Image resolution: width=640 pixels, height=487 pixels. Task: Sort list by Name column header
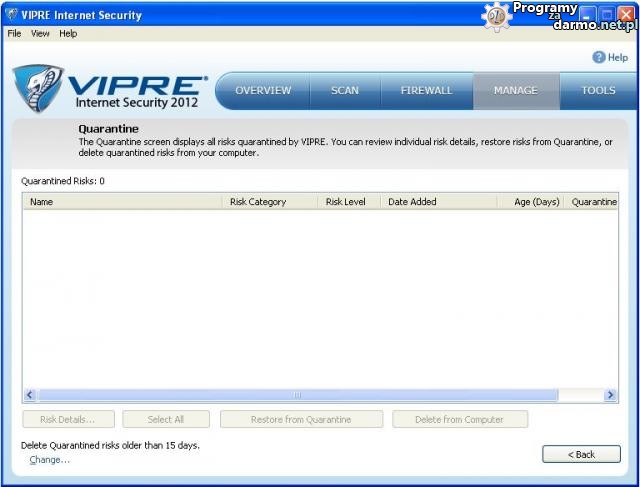click(x=122, y=201)
